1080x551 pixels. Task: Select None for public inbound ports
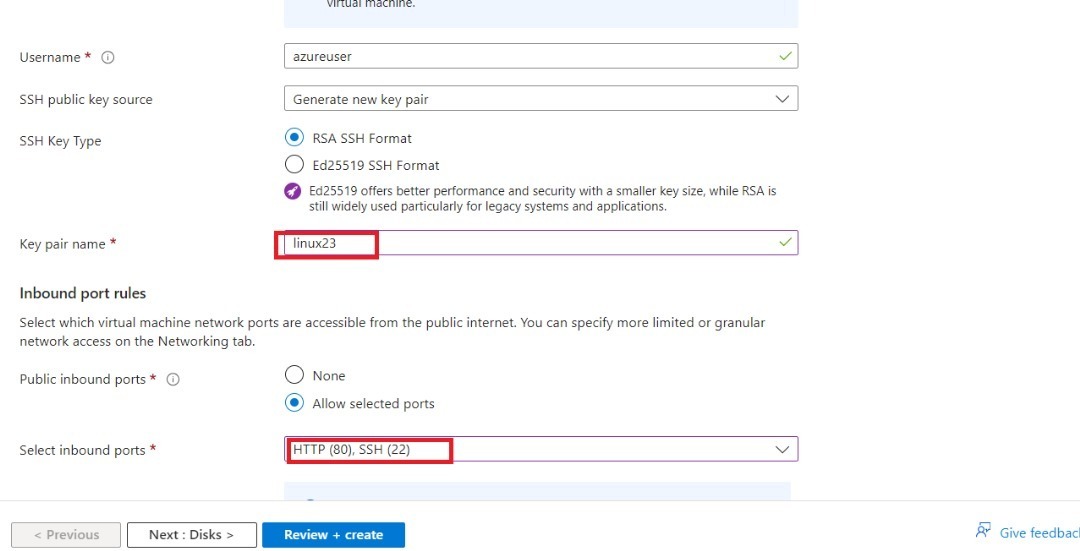294,375
